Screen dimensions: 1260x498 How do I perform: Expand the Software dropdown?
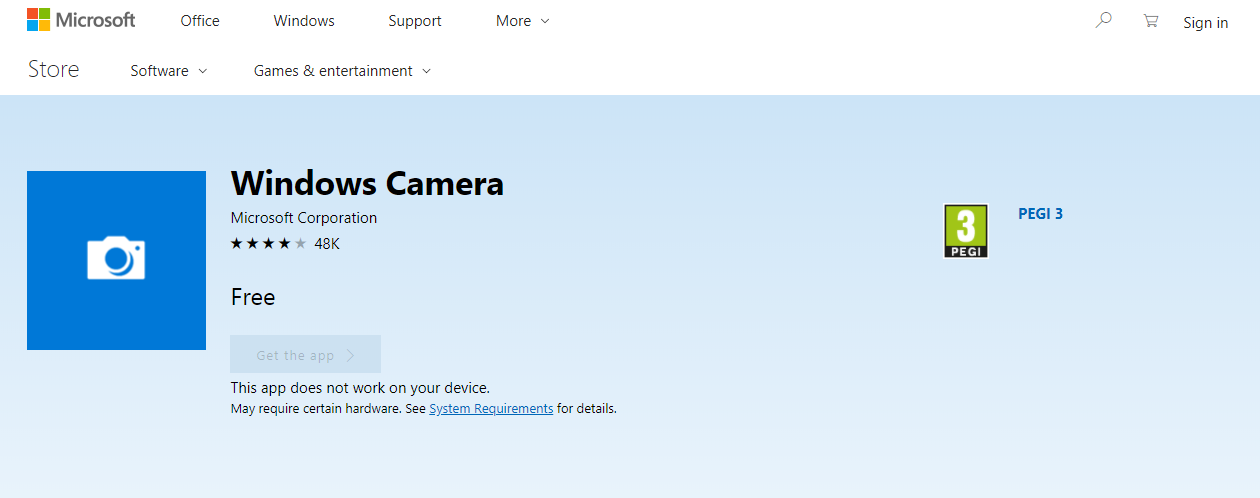(x=169, y=71)
